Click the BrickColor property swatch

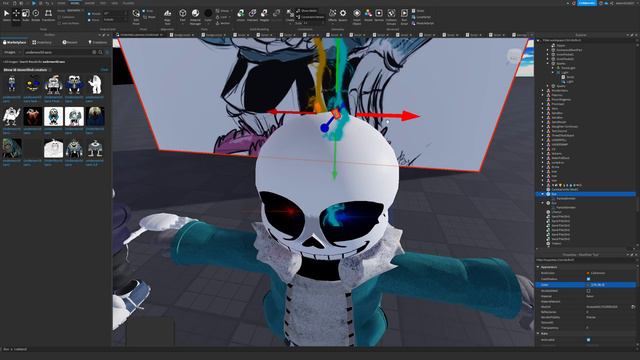click(x=588, y=273)
